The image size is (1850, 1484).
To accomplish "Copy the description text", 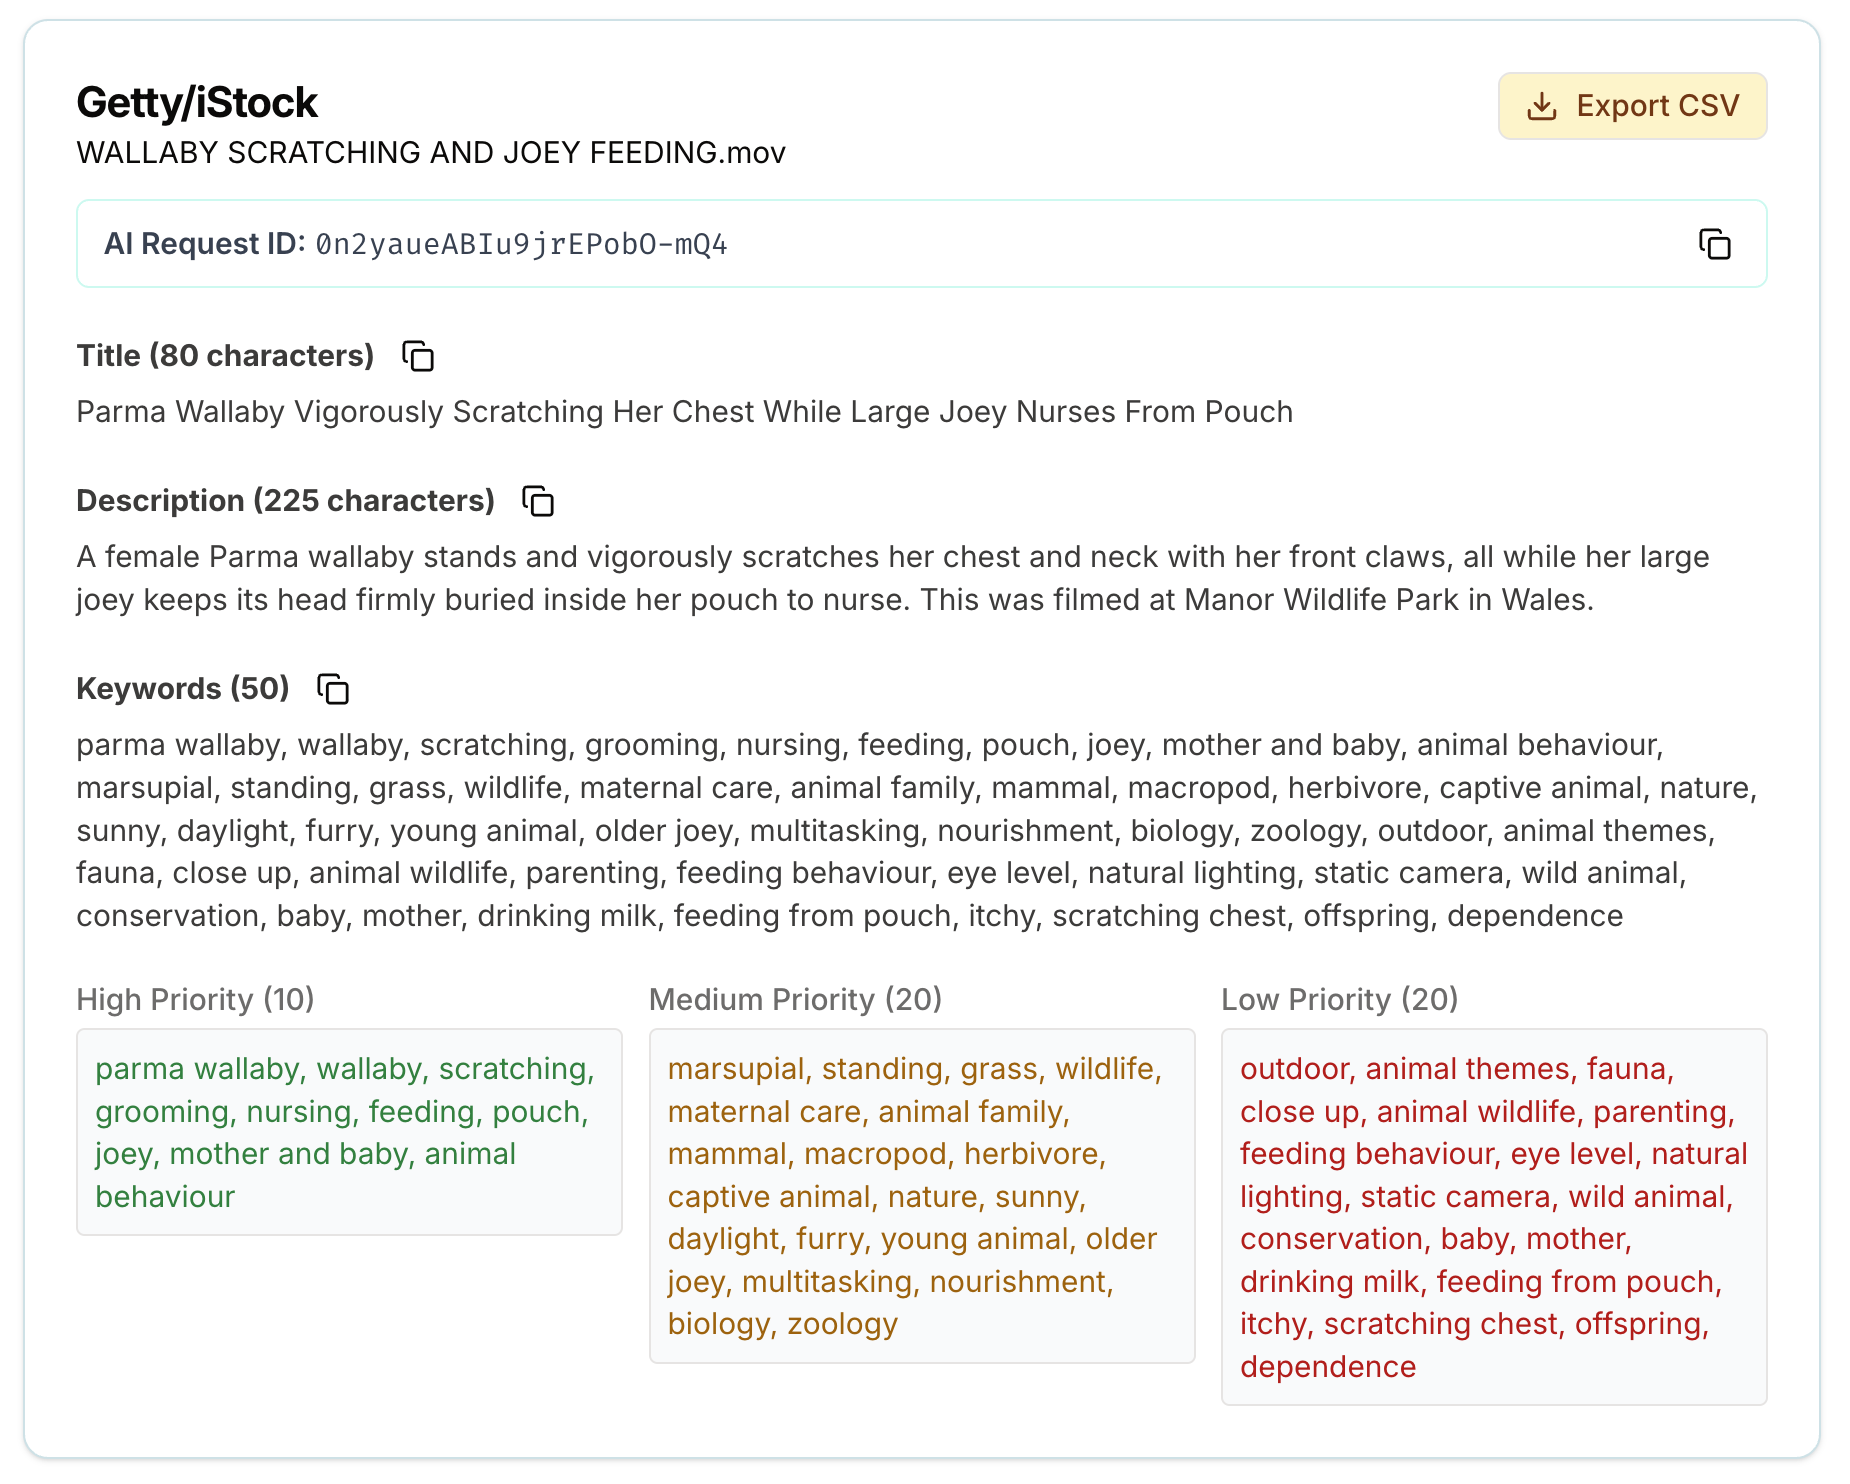I will tap(538, 501).
